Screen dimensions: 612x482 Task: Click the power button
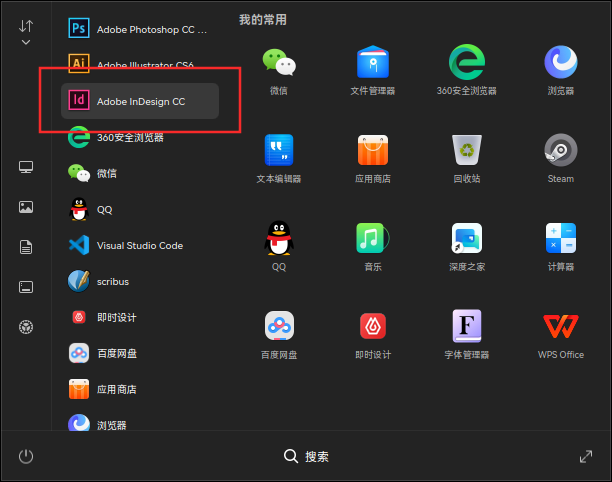pyautogui.click(x=26, y=456)
